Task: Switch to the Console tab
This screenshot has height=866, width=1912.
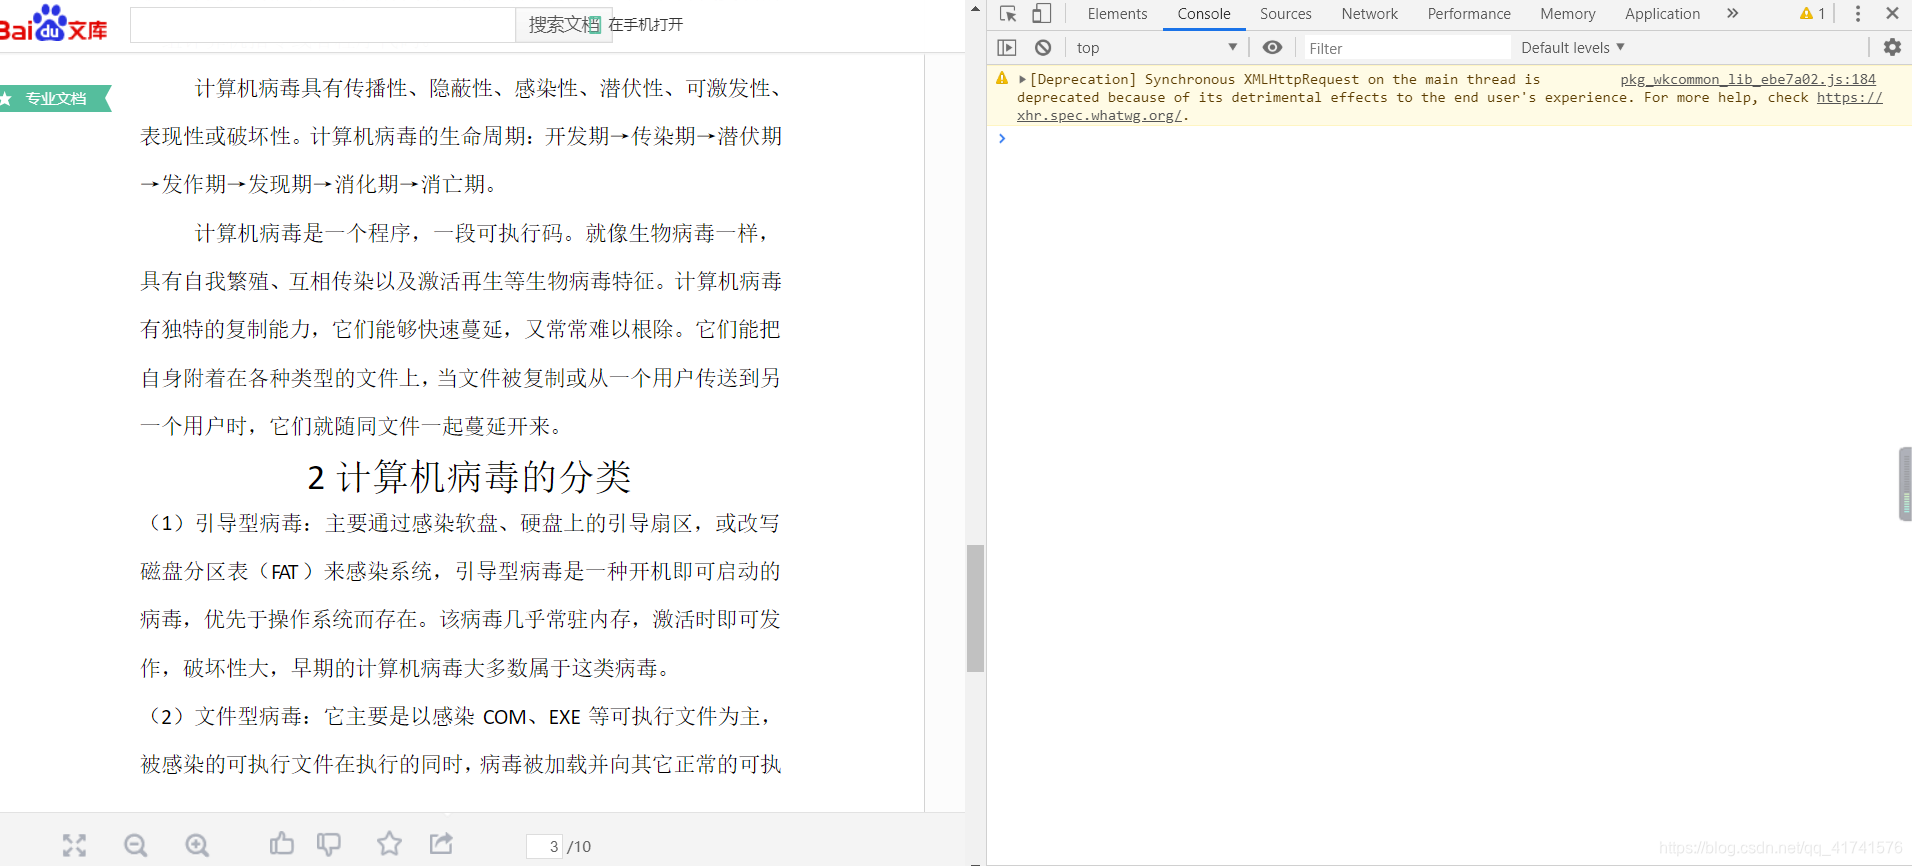Action: pyautogui.click(x=1204, y=14)
